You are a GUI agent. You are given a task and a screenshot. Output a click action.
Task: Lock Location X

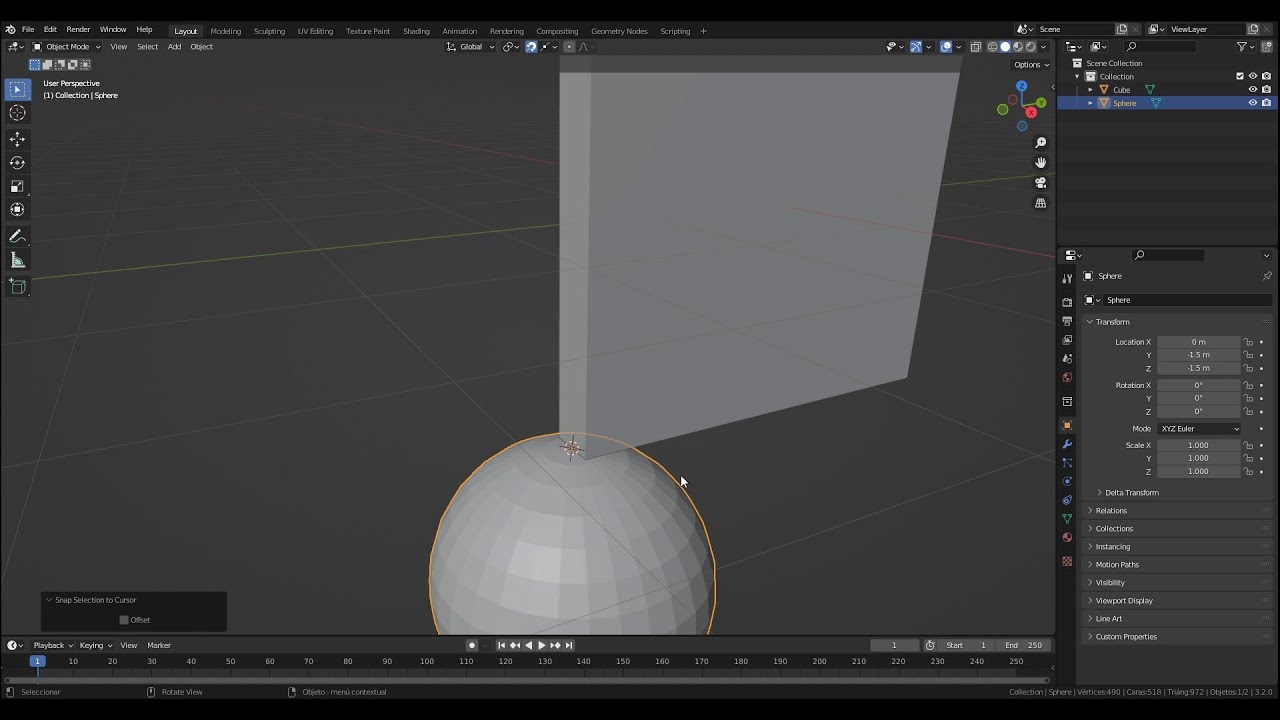(x=1248, y=342)
